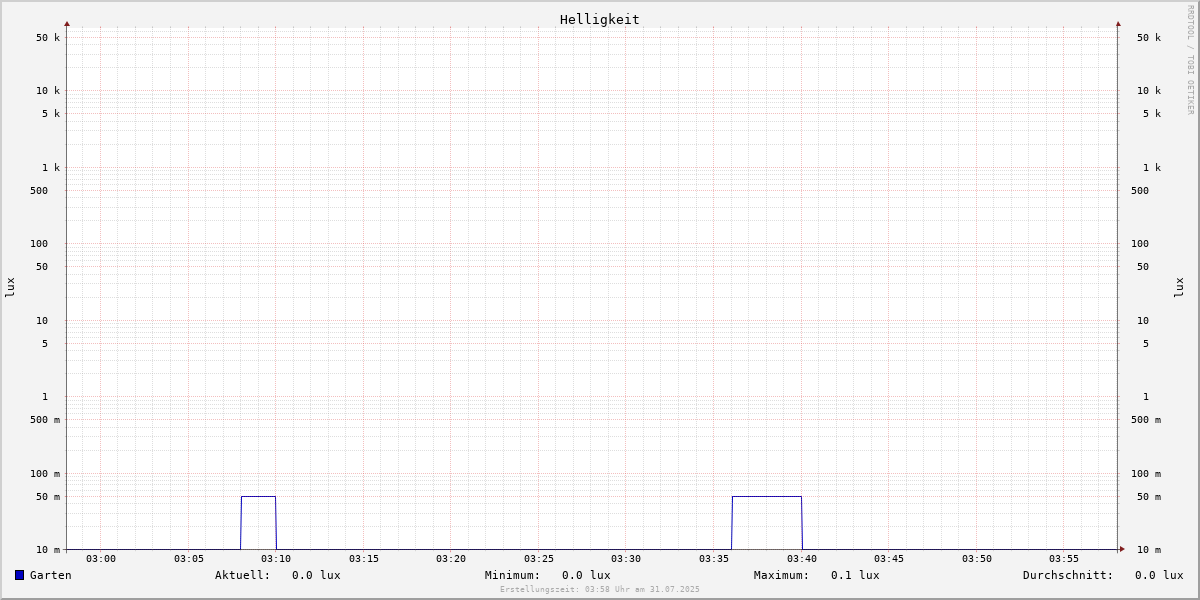Click the 03:20 time axis label
The width and height of the screenshot is (1200, 600).
[451, 559]
